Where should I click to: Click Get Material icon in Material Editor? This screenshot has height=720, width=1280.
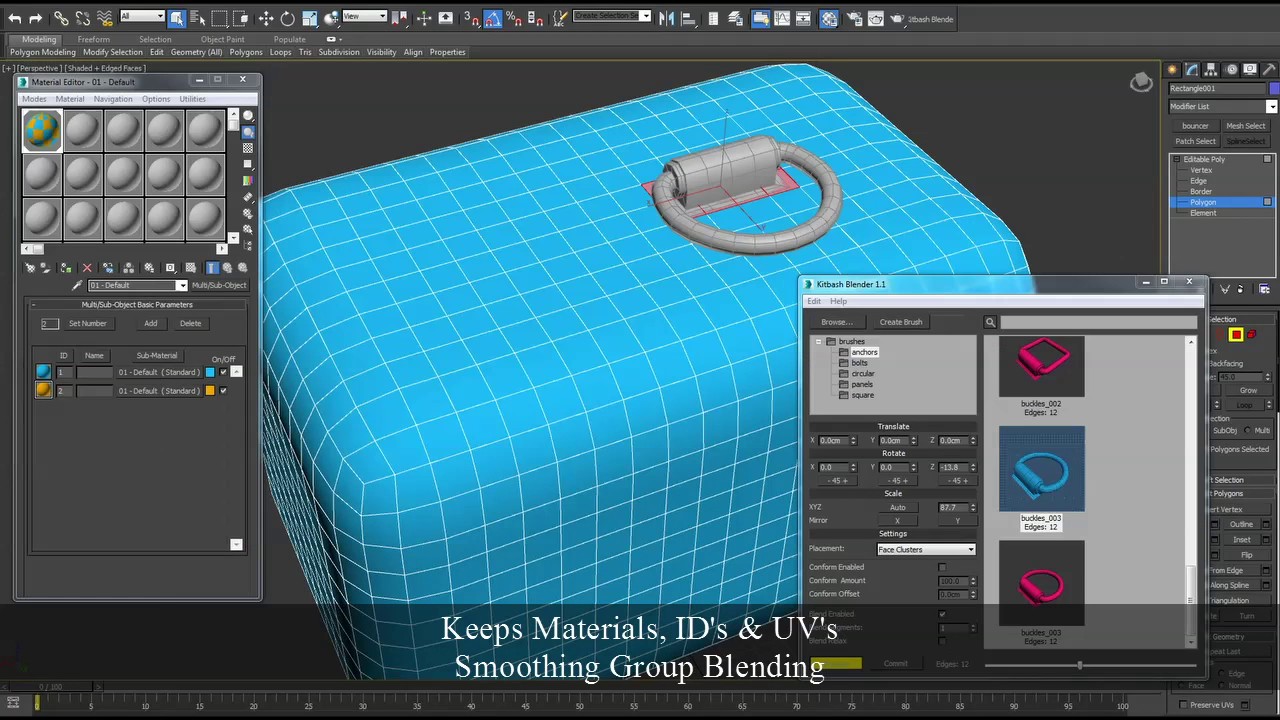(x=31, y=268)
